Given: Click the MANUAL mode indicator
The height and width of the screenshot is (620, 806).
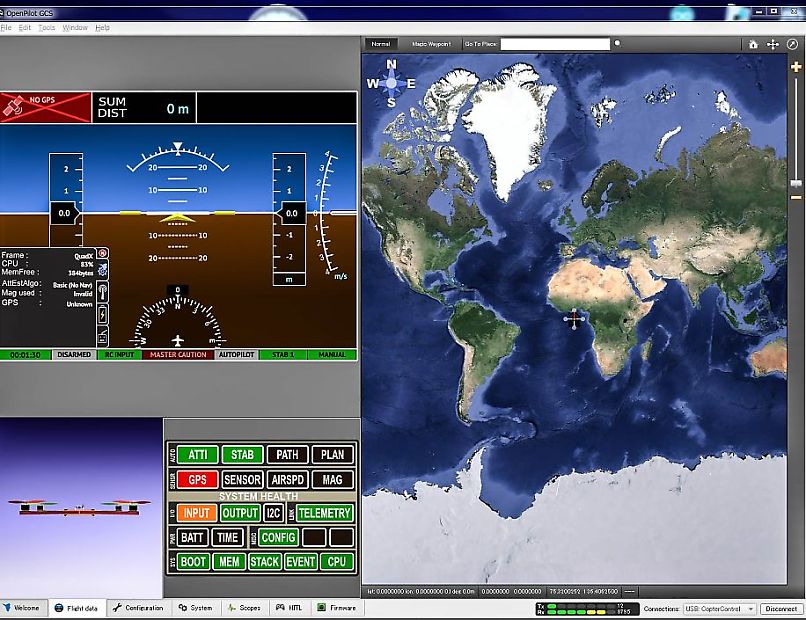Looking at the screenshot, I should pyautogui.click(x=332, y=355).
